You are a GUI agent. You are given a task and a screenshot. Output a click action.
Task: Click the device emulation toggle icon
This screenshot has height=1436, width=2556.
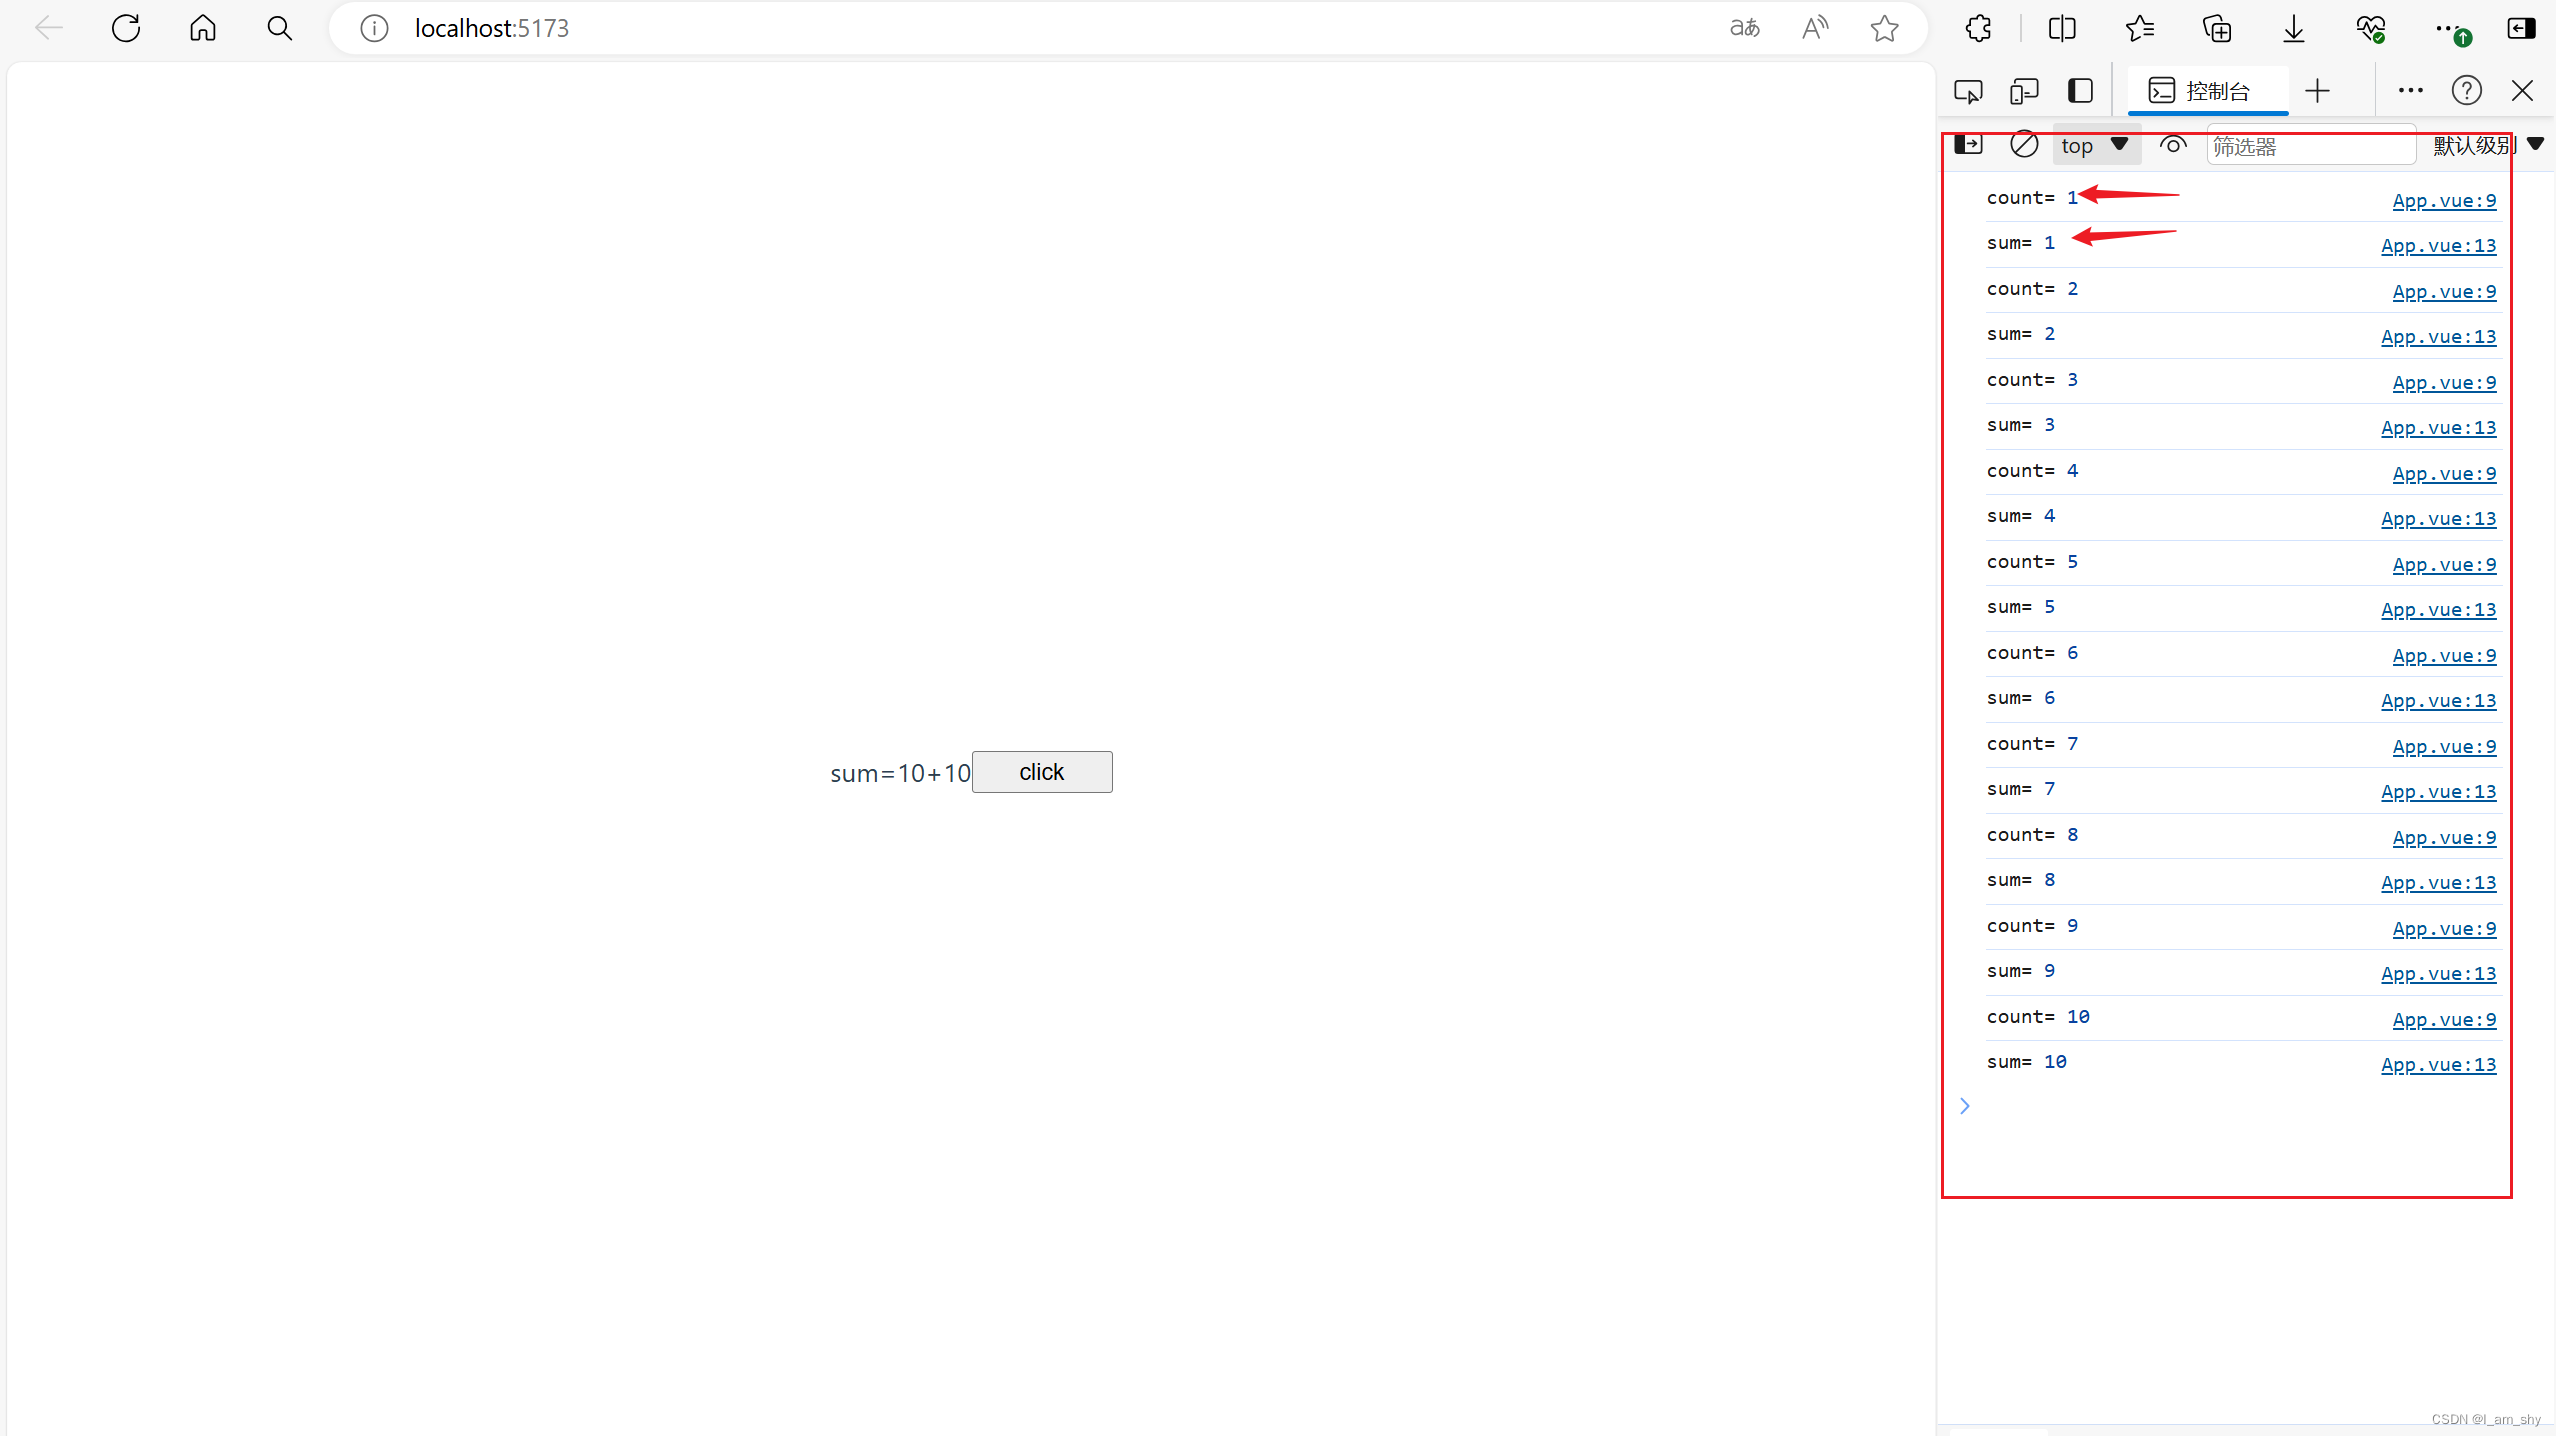pos(2024,90)
